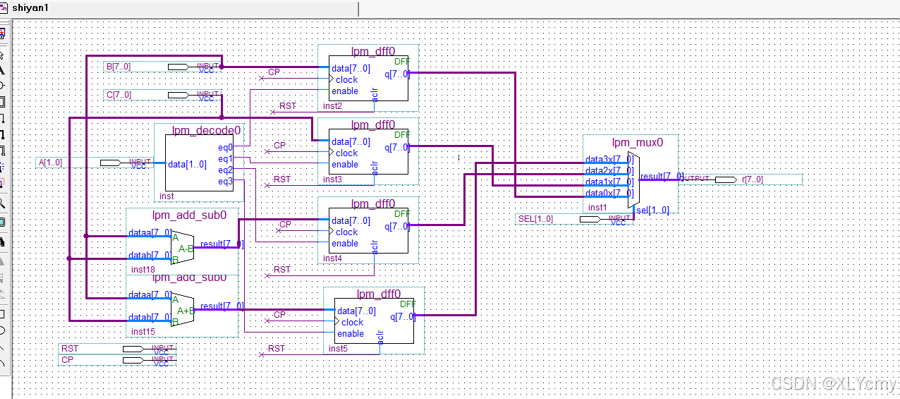This screenshot has width=900, height=399.
Task: Click the eq1 port of lpm_decode0
Action: click(226, 158)
